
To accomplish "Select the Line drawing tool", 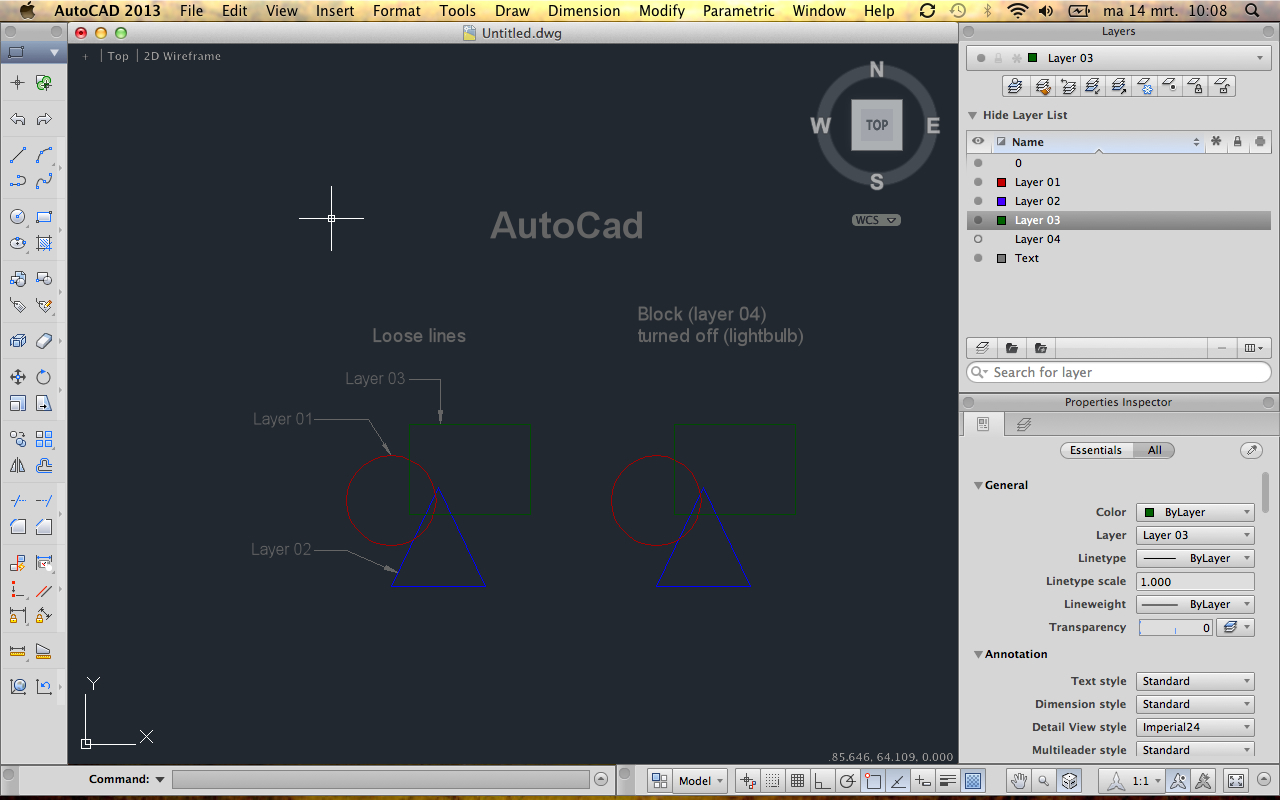I will point(18,155).
